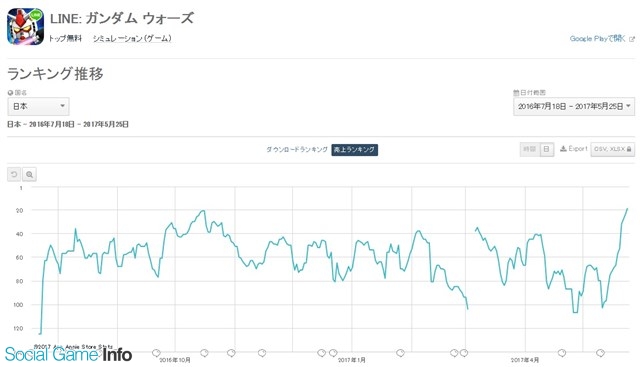Screen dimensions: 640x367
Task: Select the シミュレーション(ゲーム) category tab
Action: 132,38
